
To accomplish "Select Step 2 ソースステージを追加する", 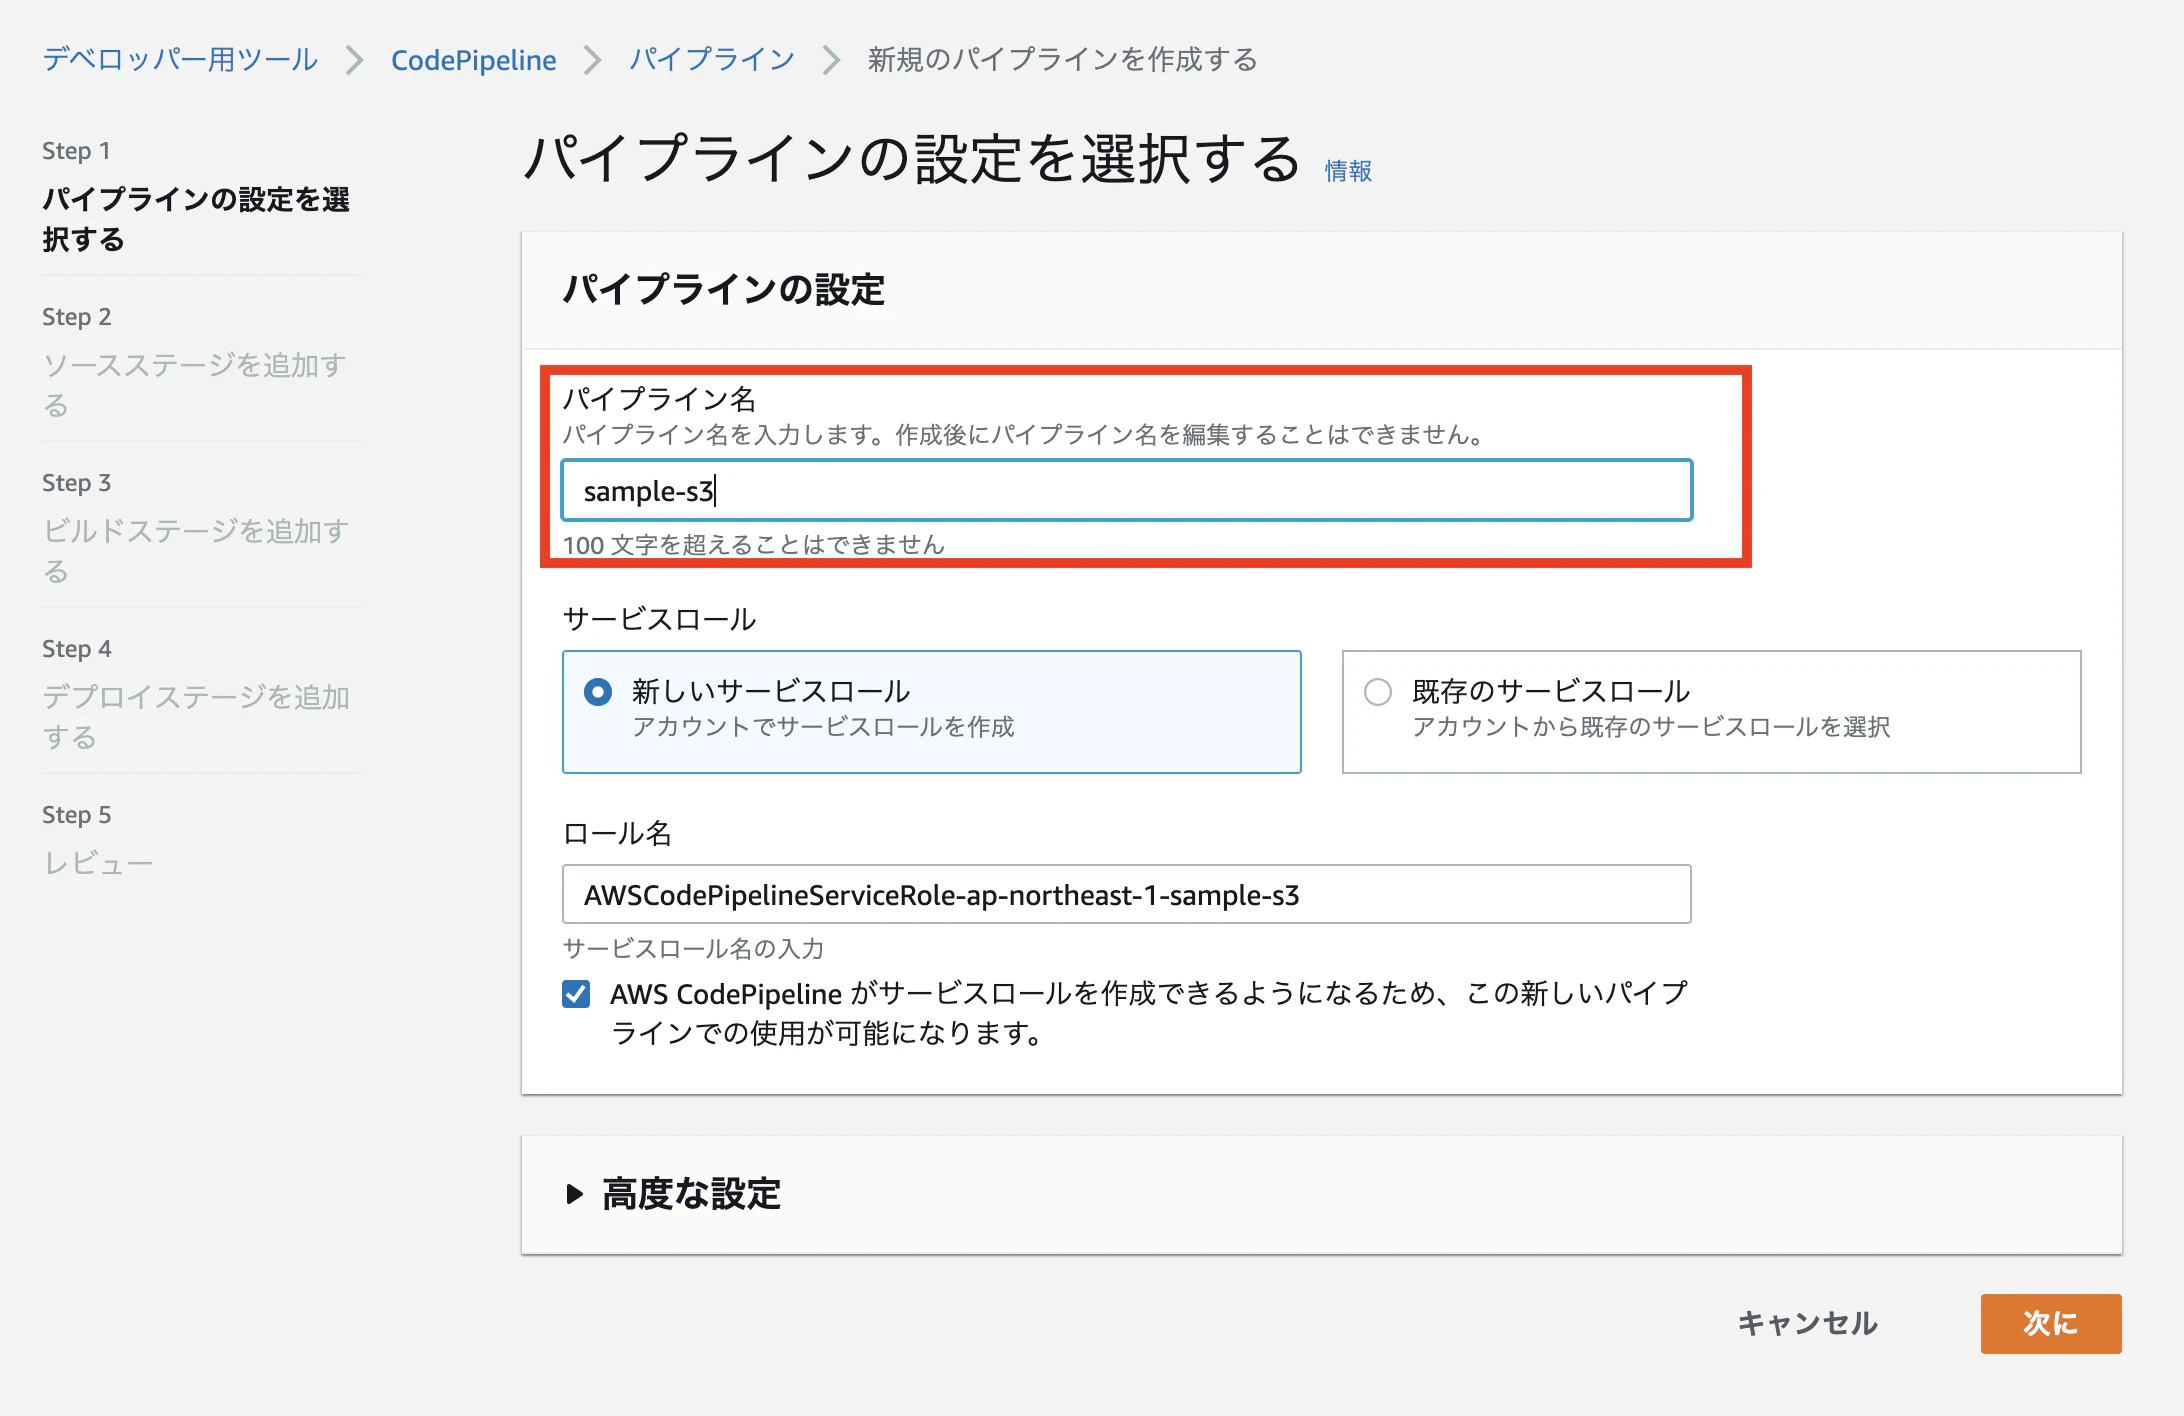I will (196, 385).
